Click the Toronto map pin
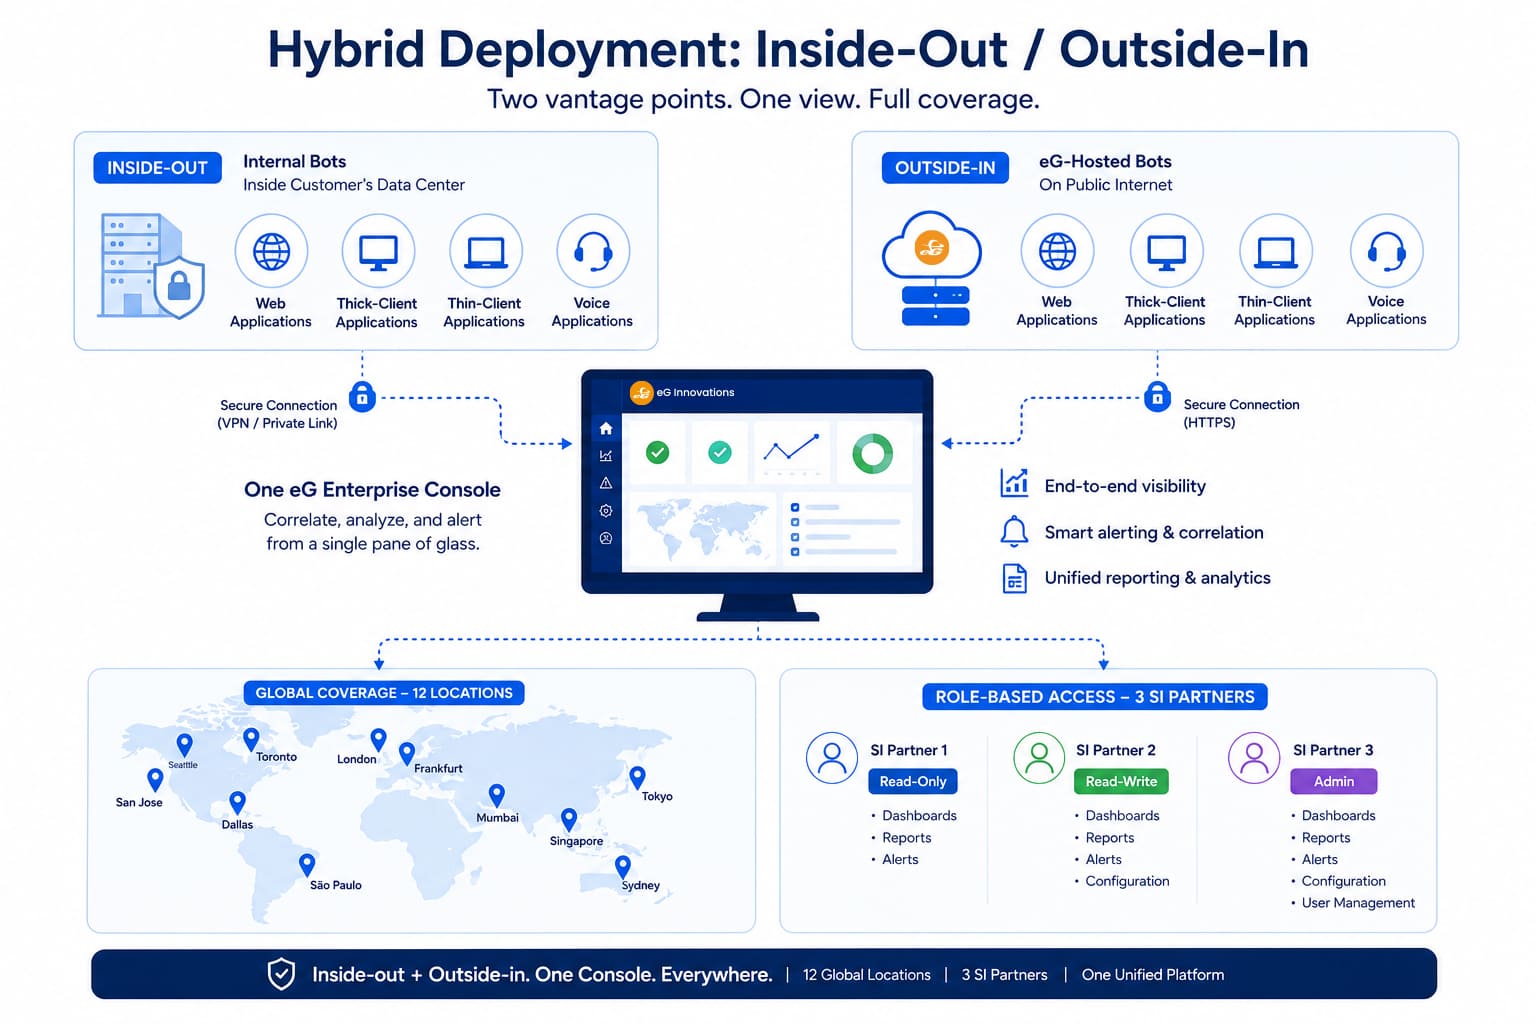The image size is (1536, 1024). [251, 740]
